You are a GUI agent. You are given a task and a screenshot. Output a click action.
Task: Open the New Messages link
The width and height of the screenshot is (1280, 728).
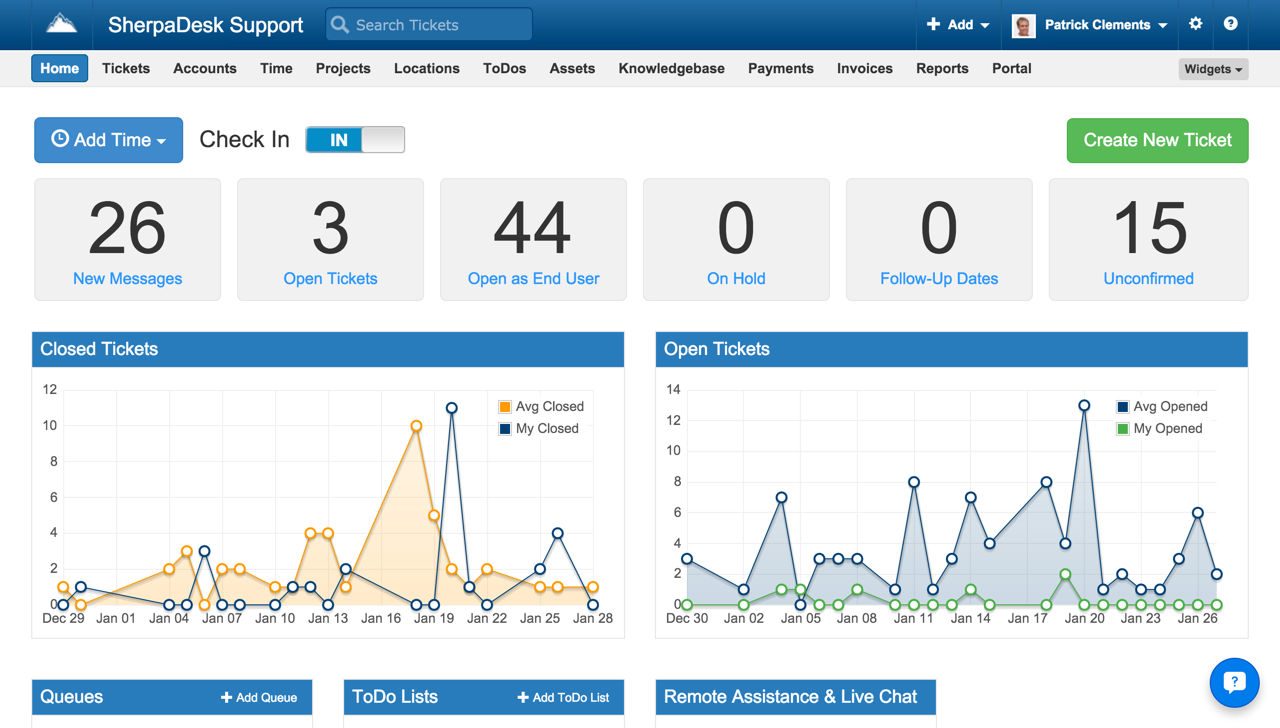click(x=127, y=278)
